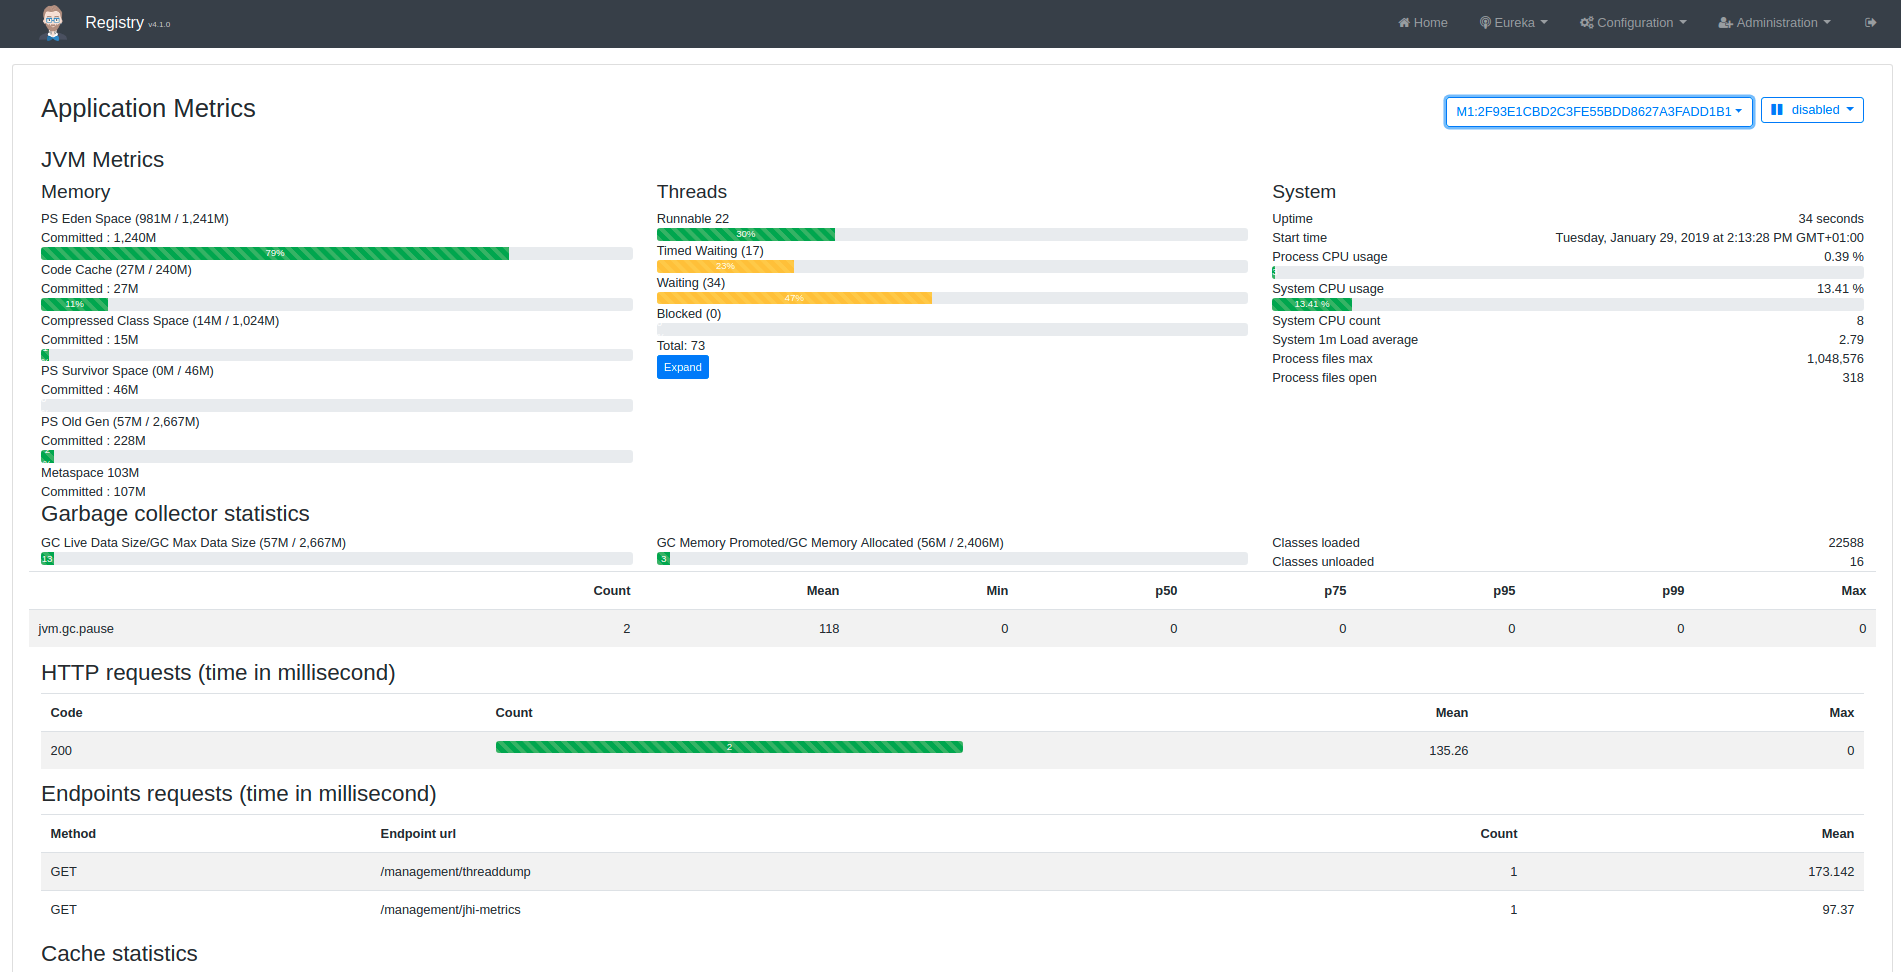Select the jvm.gc.pause table row label
The width and height of the screenshot is (1901, 972).
(x=76, y=629)
